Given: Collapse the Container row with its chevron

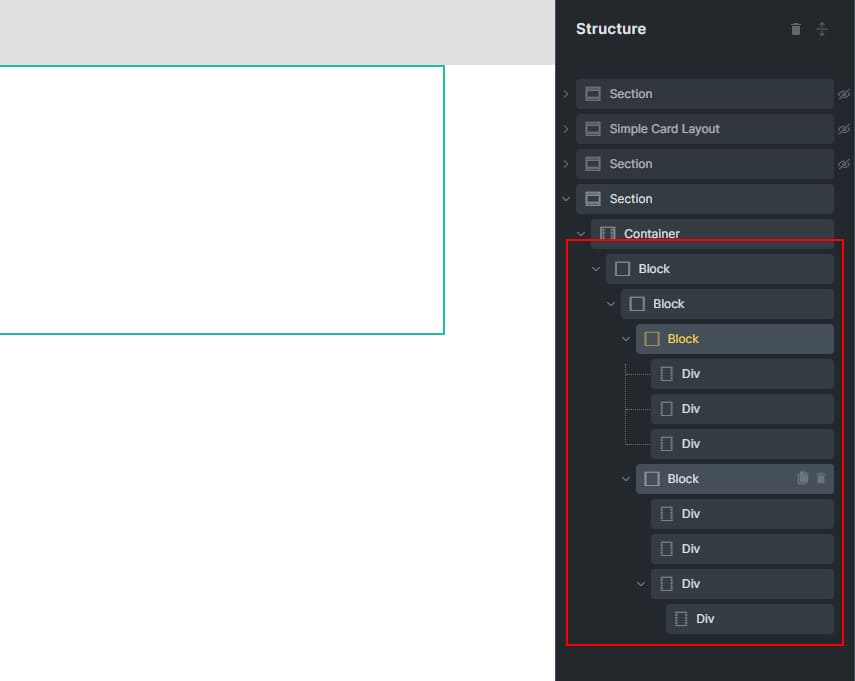Looking at the screenshot, I should click(x=581, y=234).
